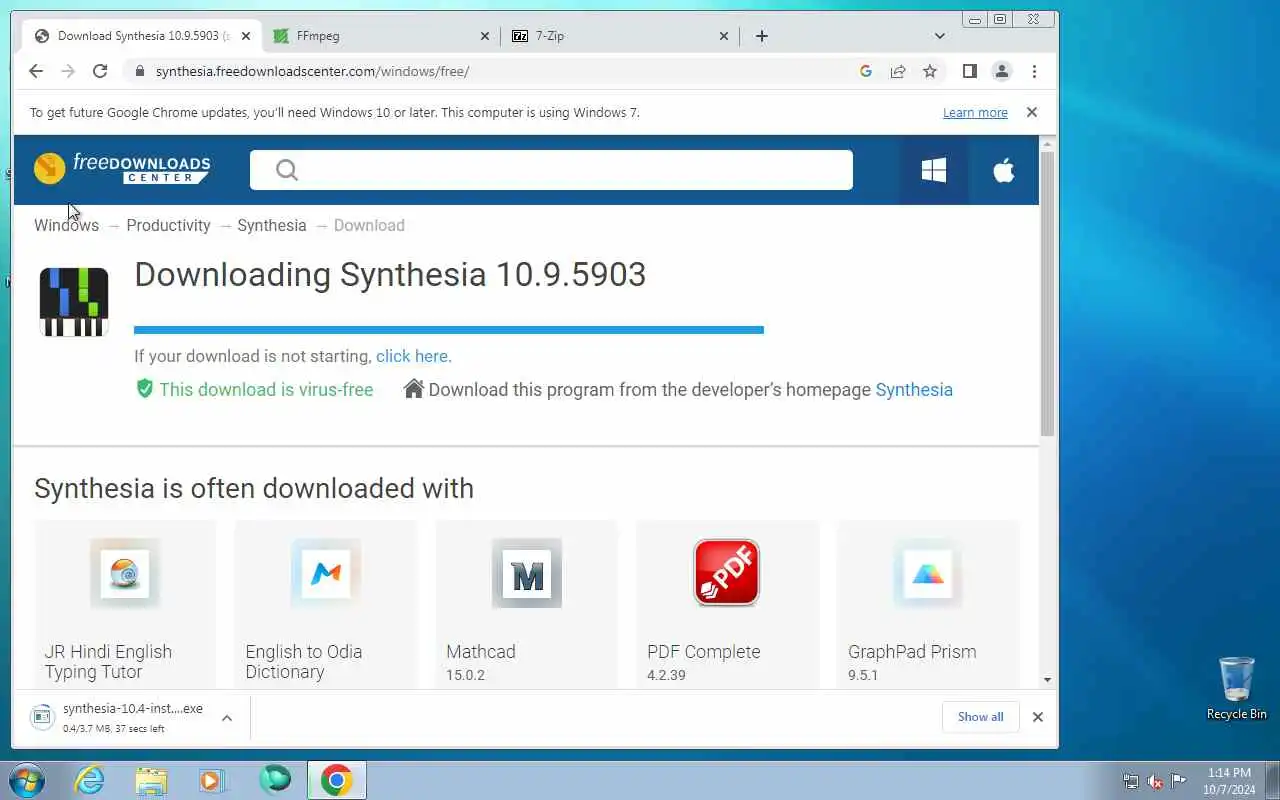Click the Synthesia piano app icon
This screenshot has width=1280, height=800.
click(x=74, y=302)
